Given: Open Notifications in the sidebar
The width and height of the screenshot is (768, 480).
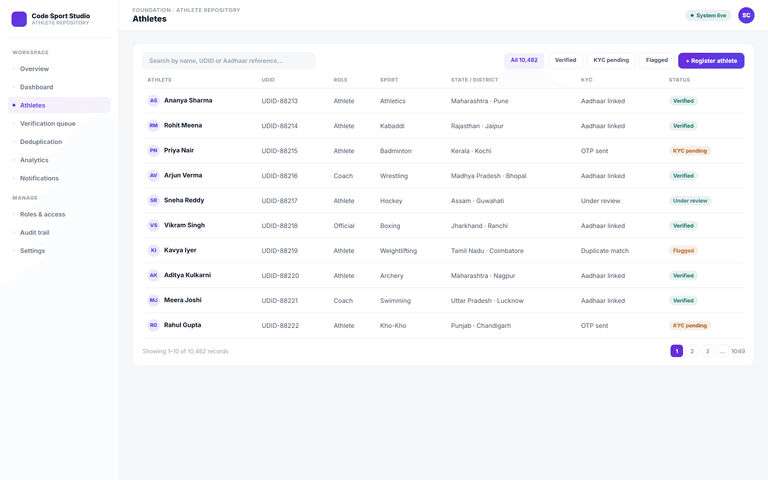Looking at the screenshot, I should click(x=59, y=178).
